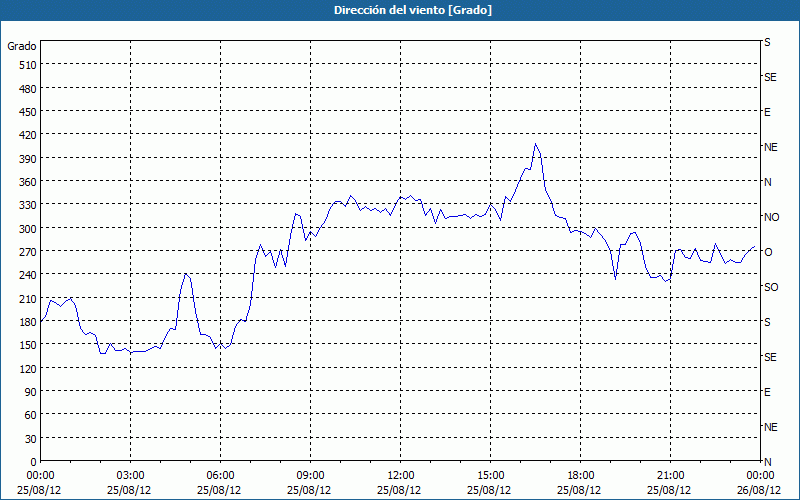The image size is (800, 500).
Task: Select the 'N' compass label level with 360
Action: pos(767,182)
